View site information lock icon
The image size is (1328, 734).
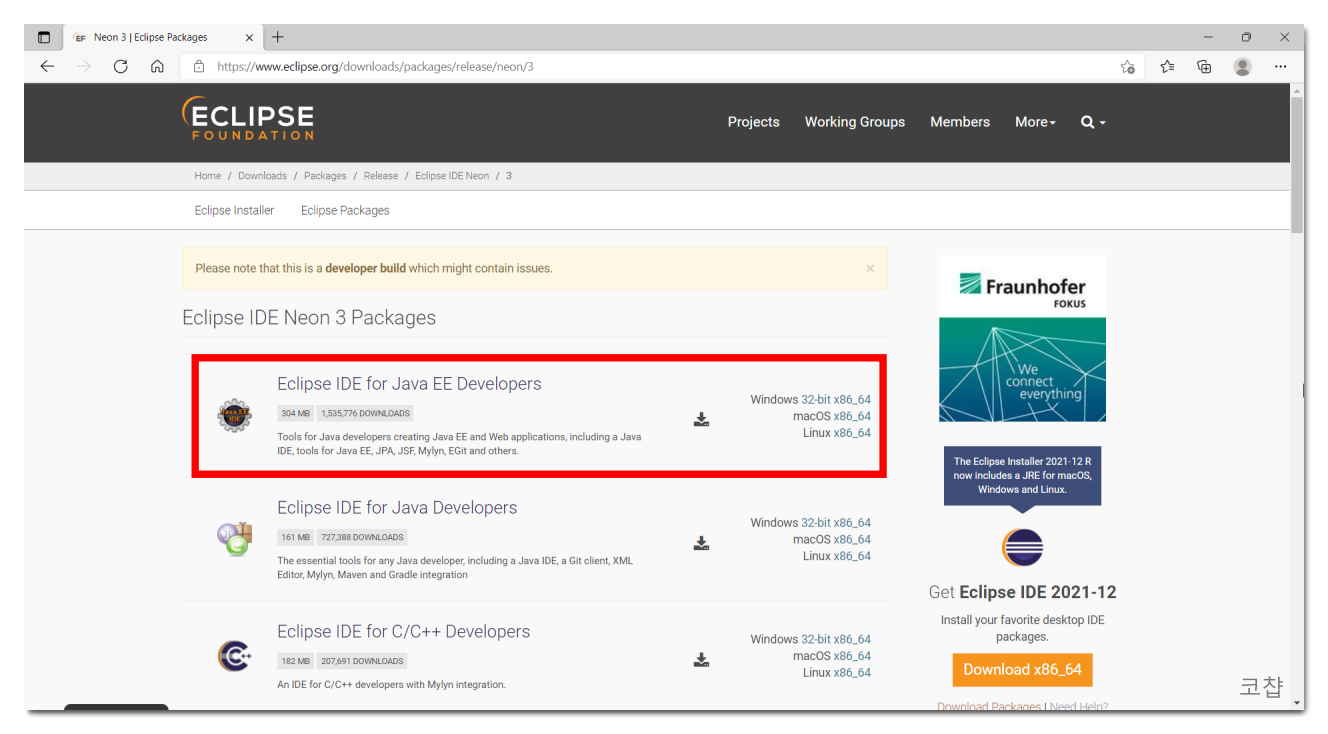pyautogui.click(x=199, y=67)
